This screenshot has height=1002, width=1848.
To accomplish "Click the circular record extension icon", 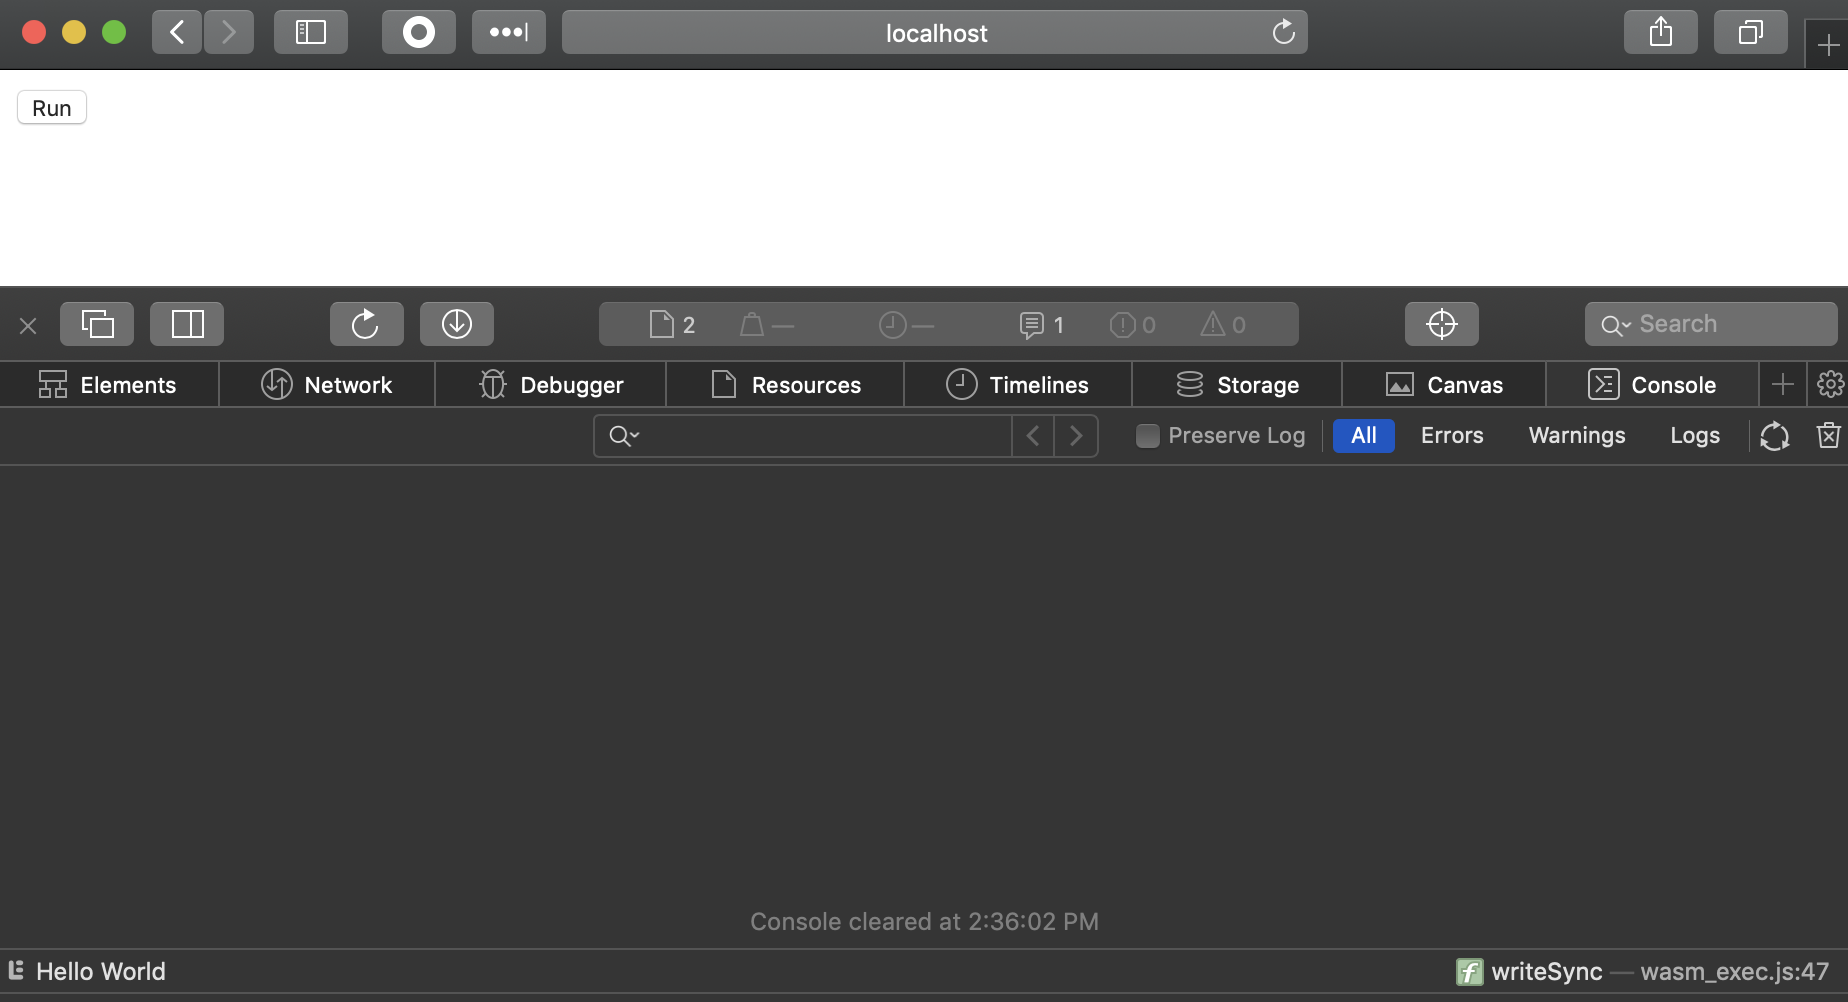I will click(419, 32).
